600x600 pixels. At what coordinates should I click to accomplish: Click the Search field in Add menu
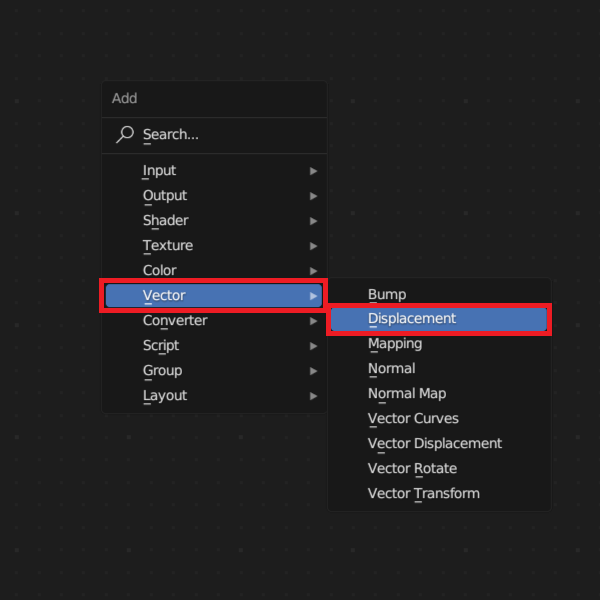[215, 134]
